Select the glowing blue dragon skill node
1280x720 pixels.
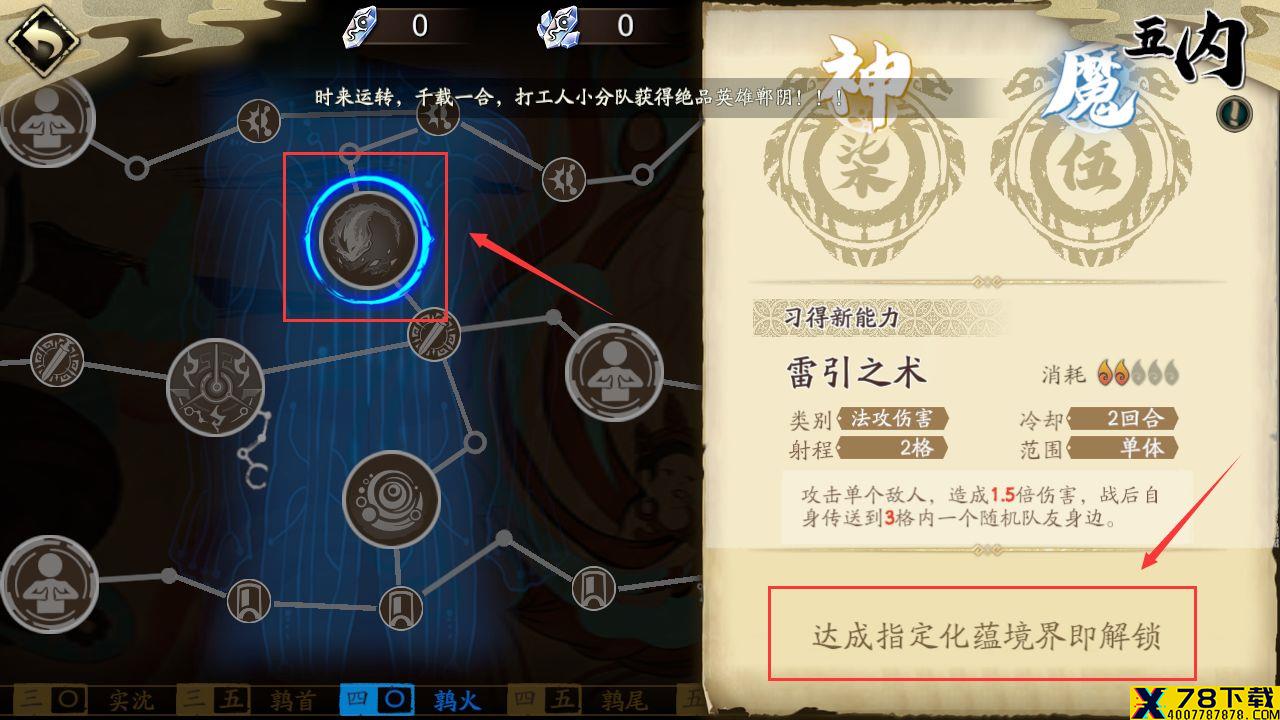368,238
